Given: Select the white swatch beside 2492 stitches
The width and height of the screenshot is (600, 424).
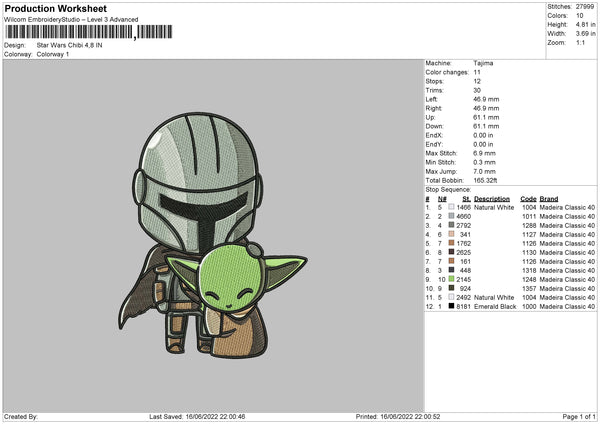Looking at the screenshot, I should click(451, 297).
